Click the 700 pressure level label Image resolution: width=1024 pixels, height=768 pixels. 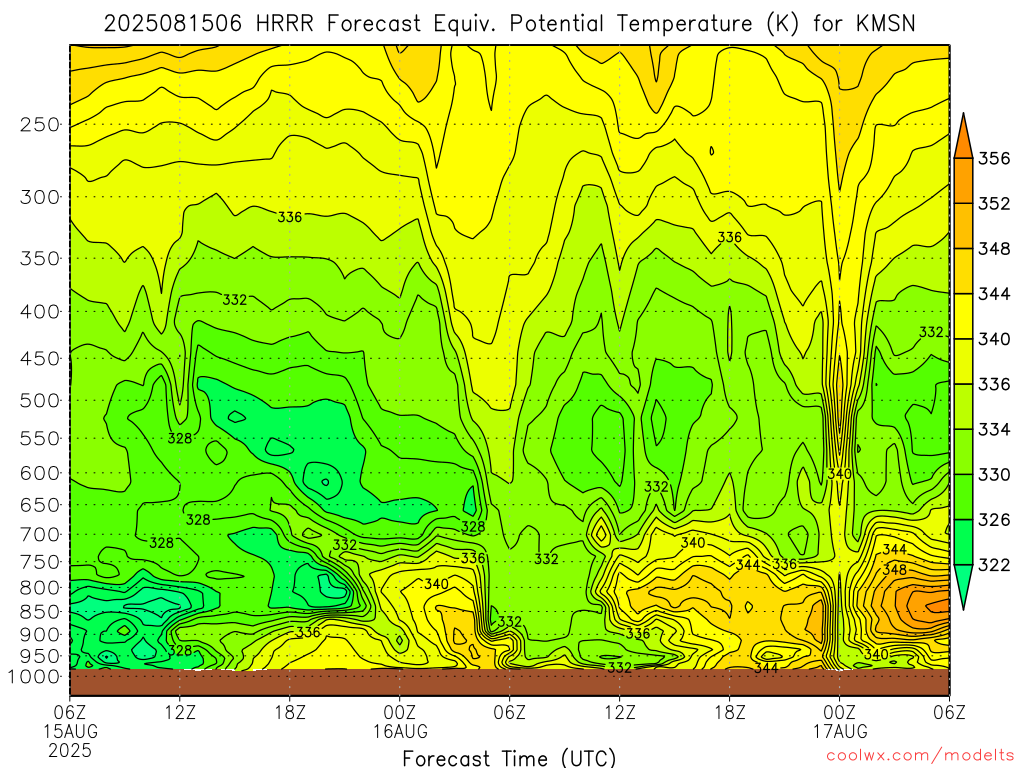click(x=40, y=534)
